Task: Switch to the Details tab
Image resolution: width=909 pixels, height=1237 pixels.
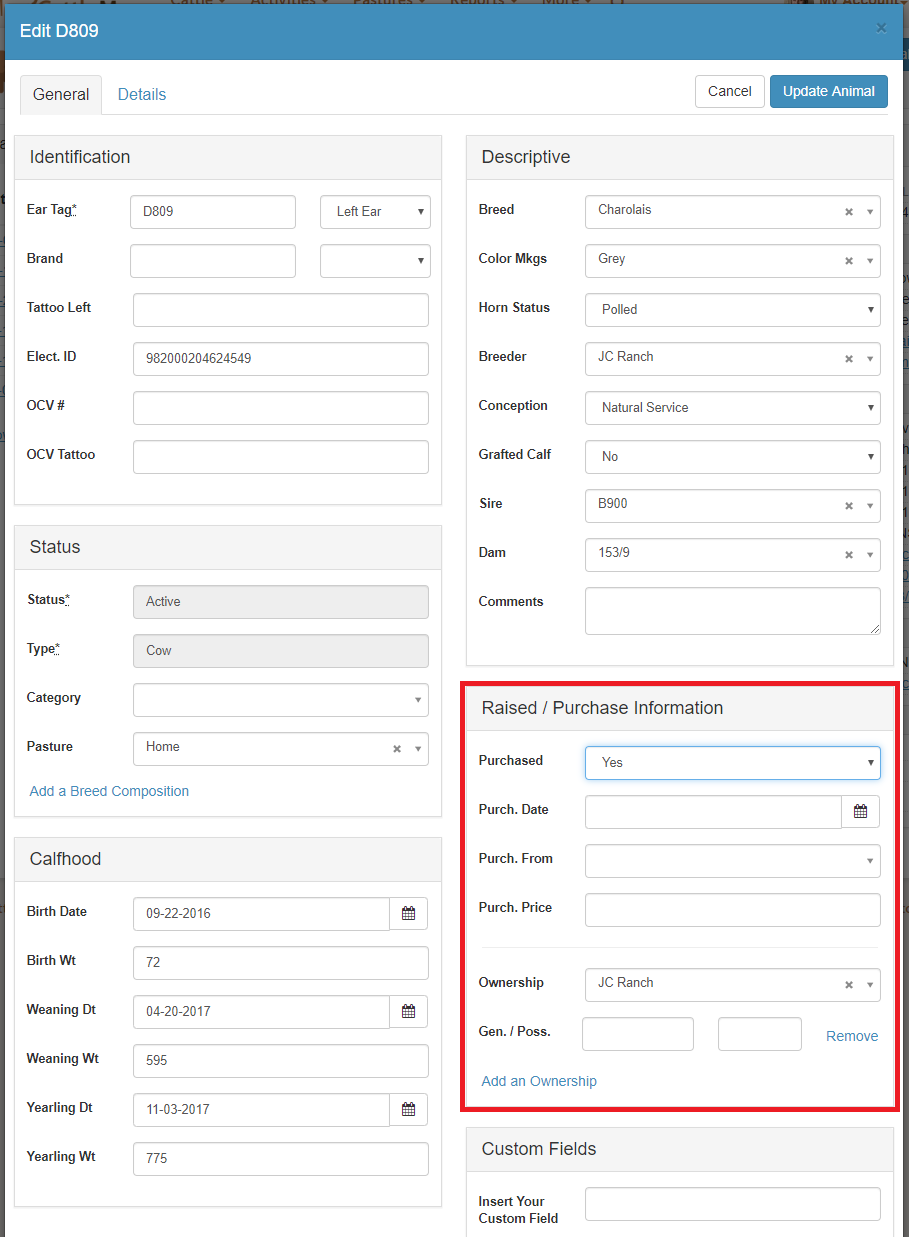Action: (x=141, y=94)
